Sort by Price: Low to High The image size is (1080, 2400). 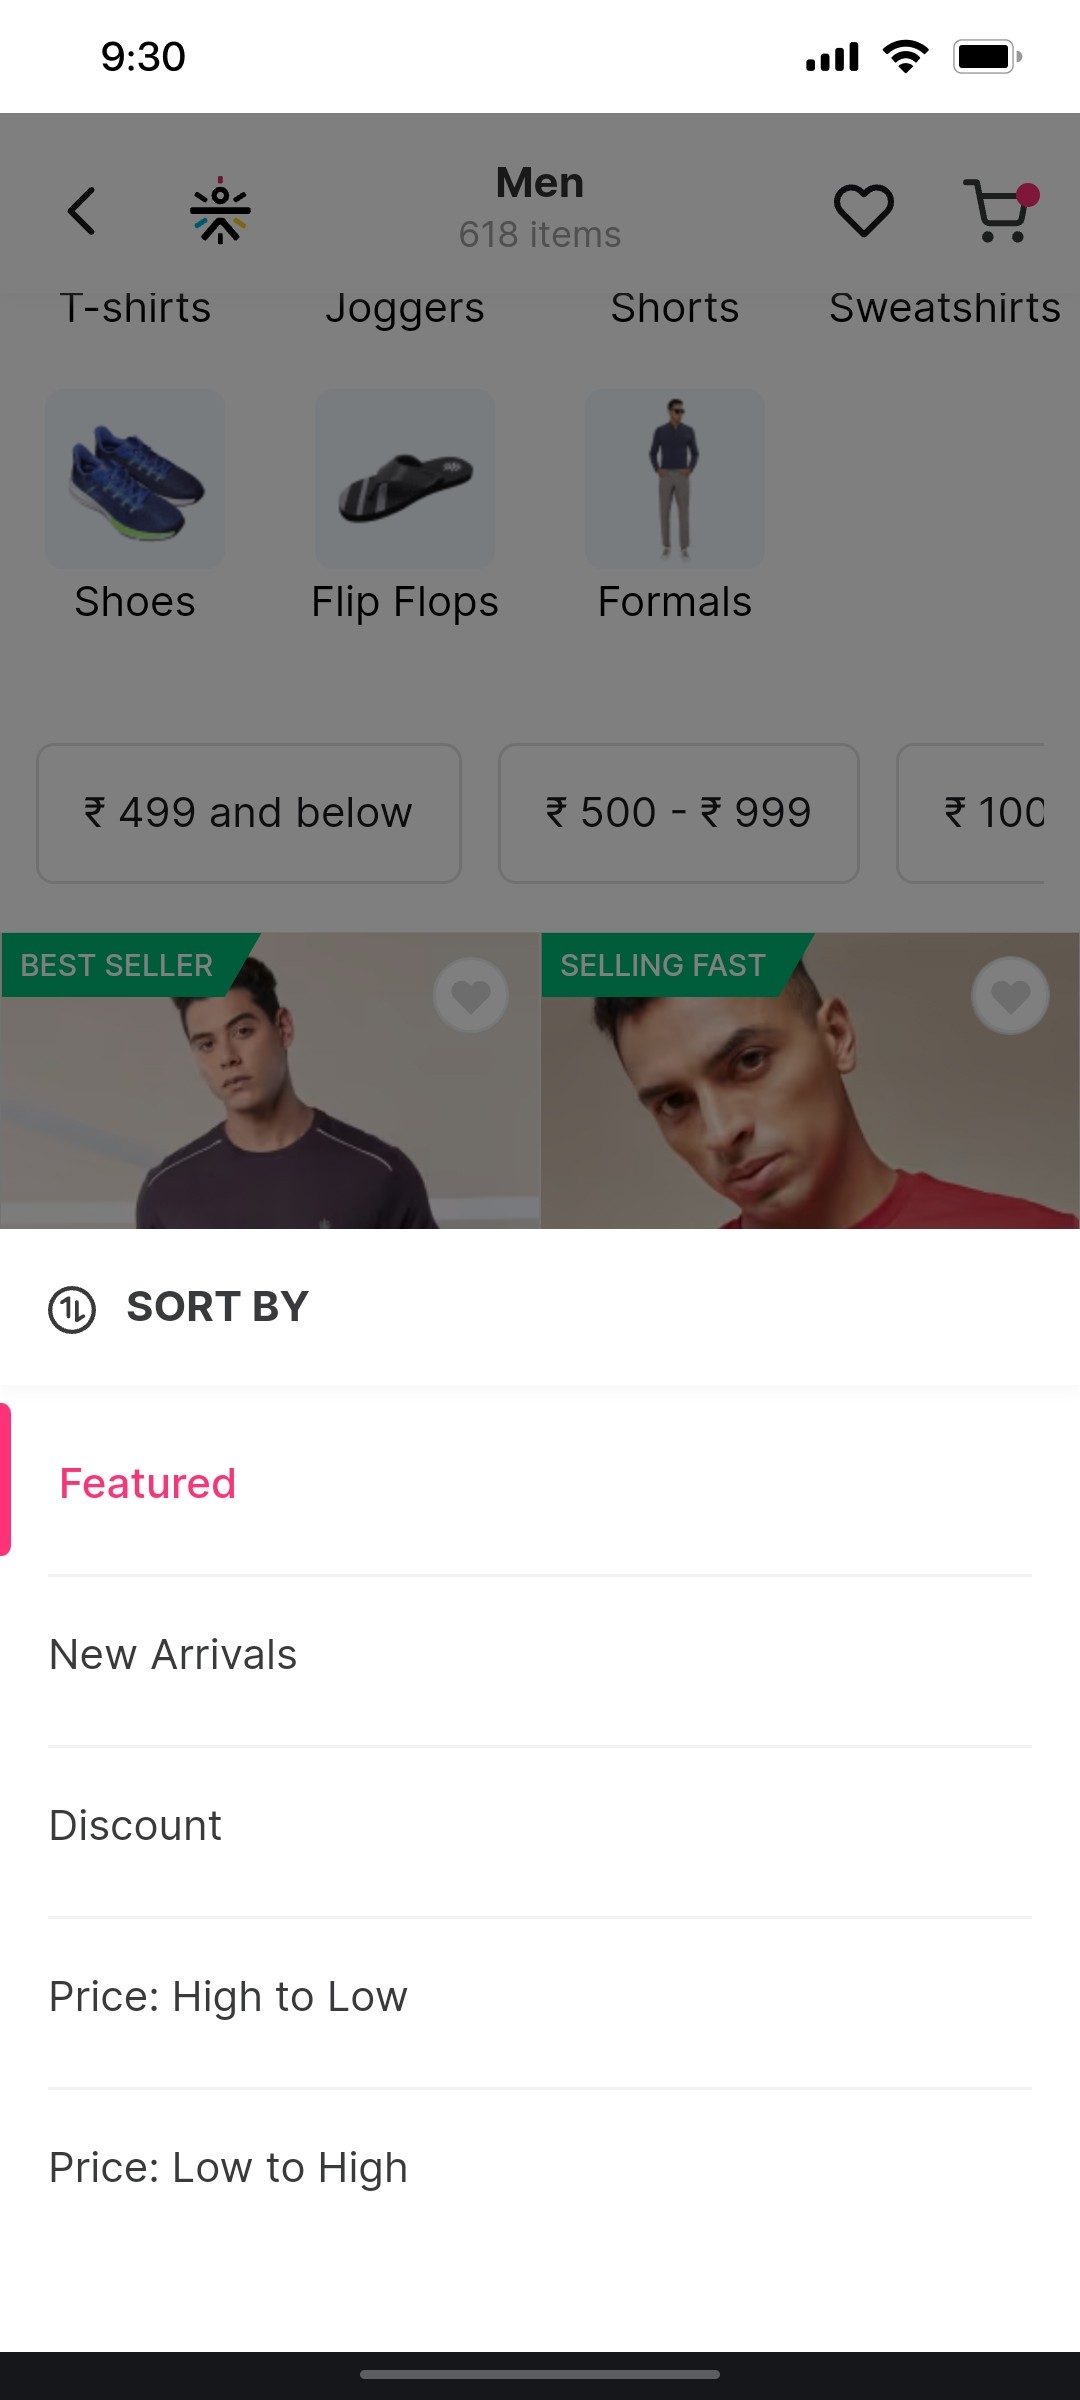[227, 2167]
